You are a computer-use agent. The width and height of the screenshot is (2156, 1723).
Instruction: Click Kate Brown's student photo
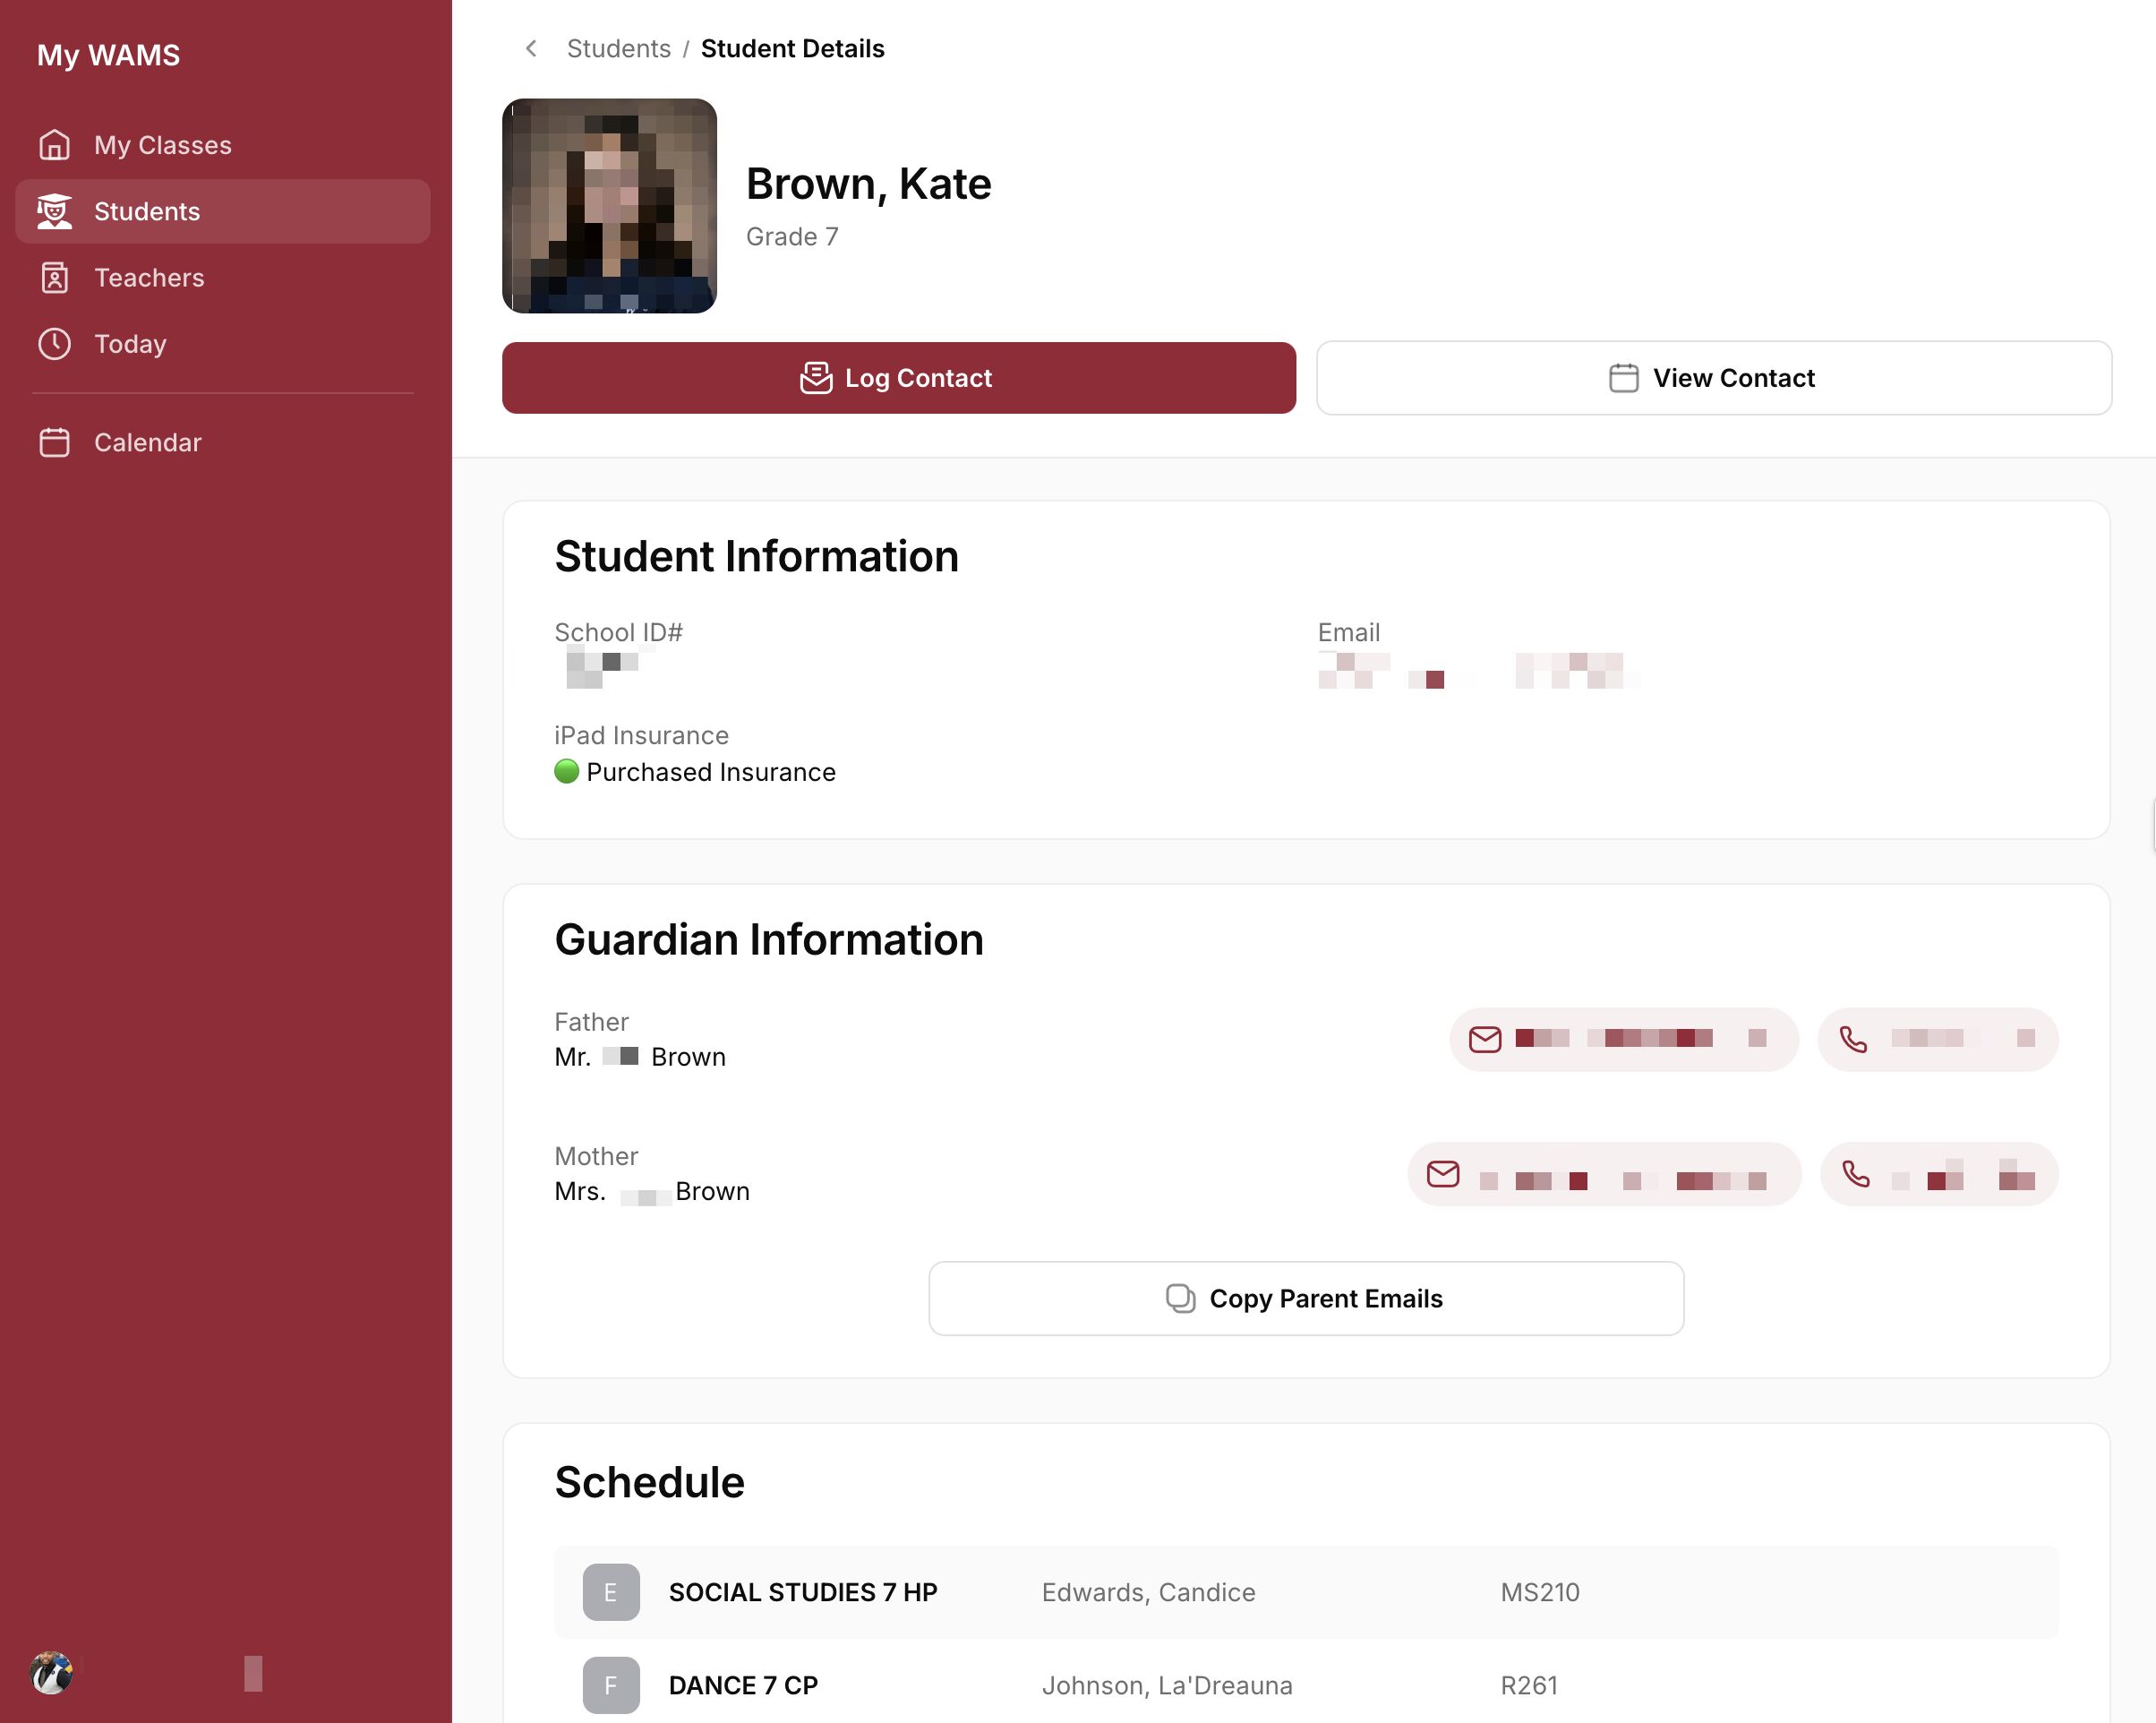pyautogui.click(x=609, y=206)
